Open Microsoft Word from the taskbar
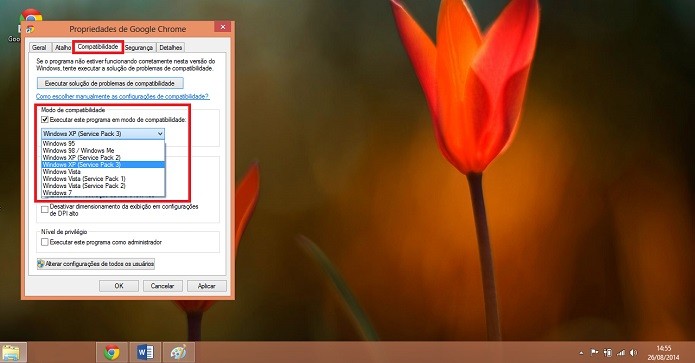The image size is (695, 363). [x=145, y=353]
